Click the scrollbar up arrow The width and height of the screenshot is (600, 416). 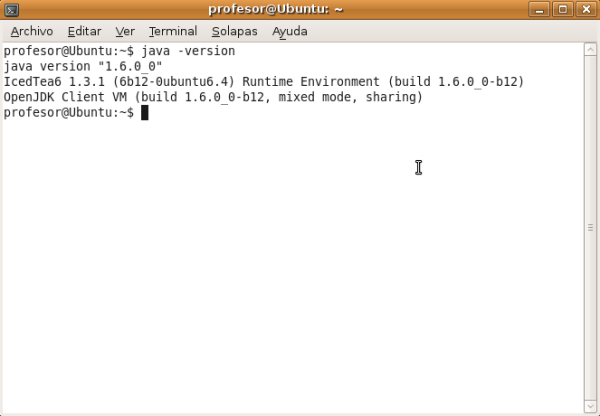pyautogui.click(x=590, y=49)
